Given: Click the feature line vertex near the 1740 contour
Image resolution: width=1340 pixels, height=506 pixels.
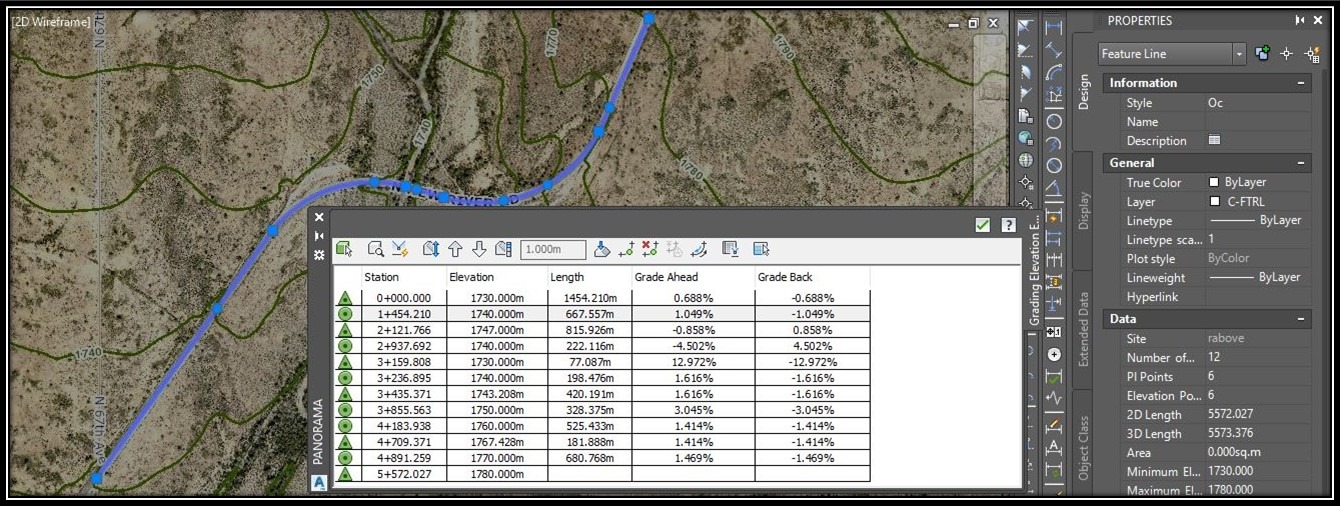Looking at the screenshot, I should pos(217,310).
